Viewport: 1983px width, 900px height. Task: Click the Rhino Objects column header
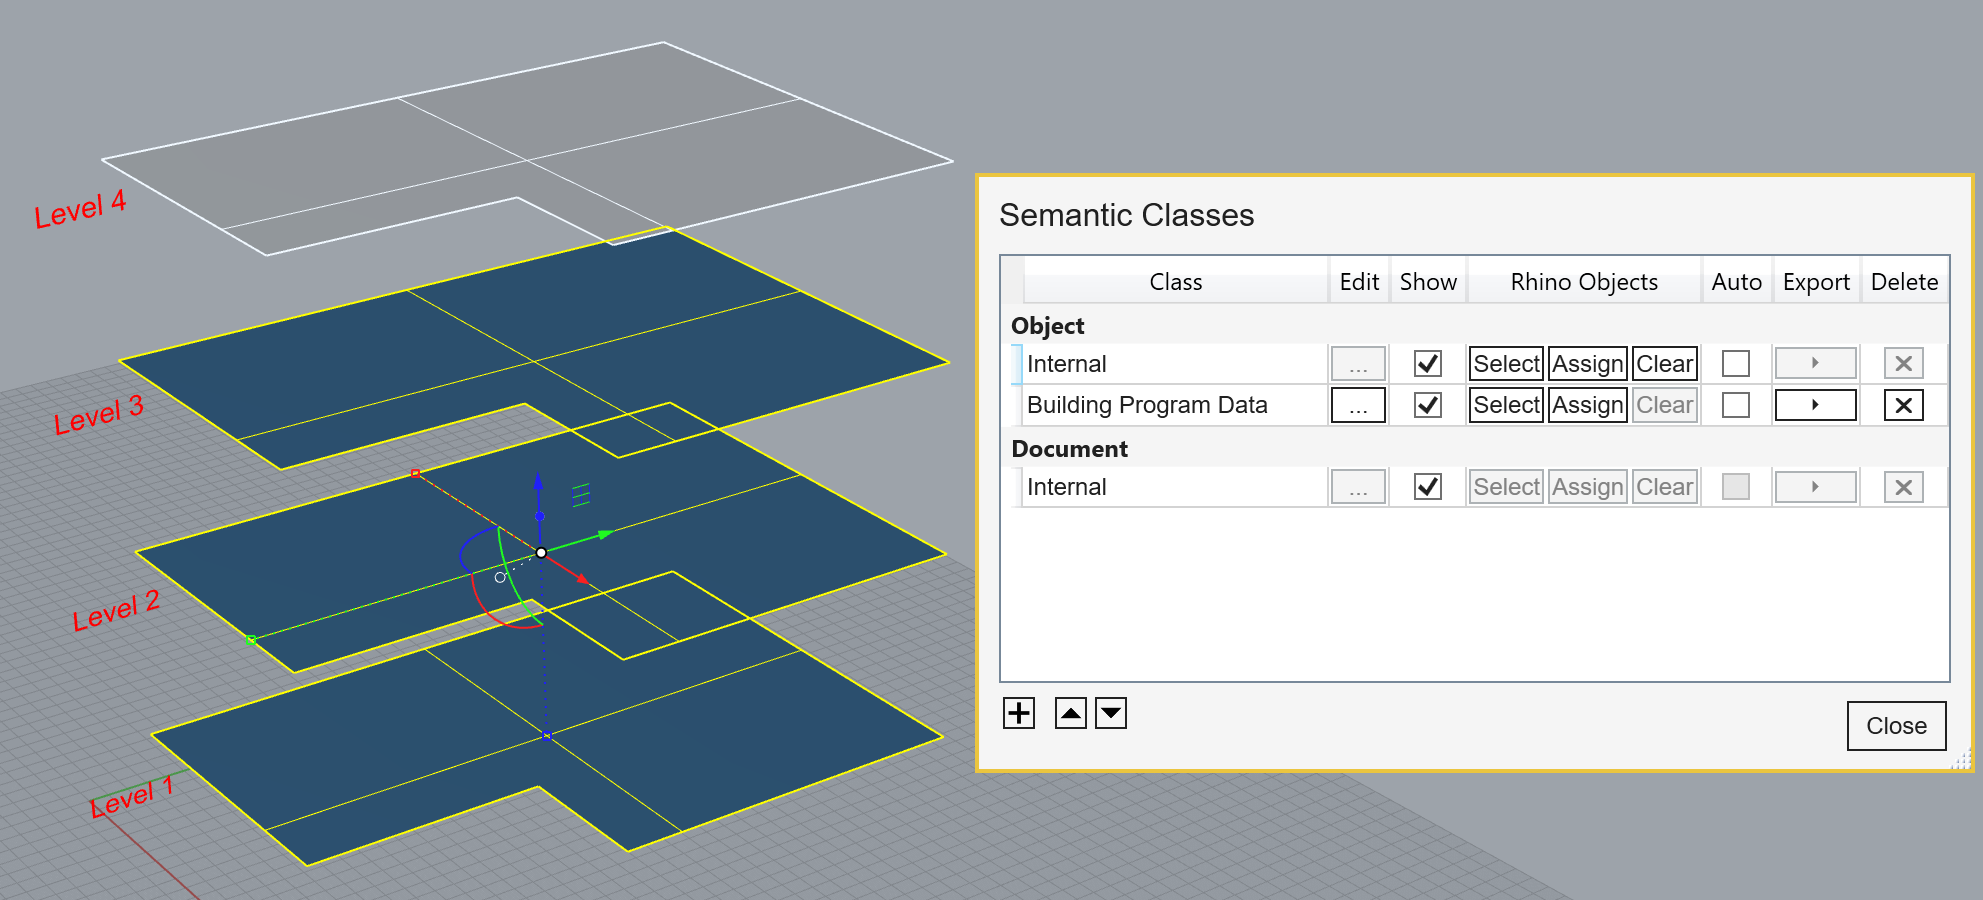click(1584, 282)
